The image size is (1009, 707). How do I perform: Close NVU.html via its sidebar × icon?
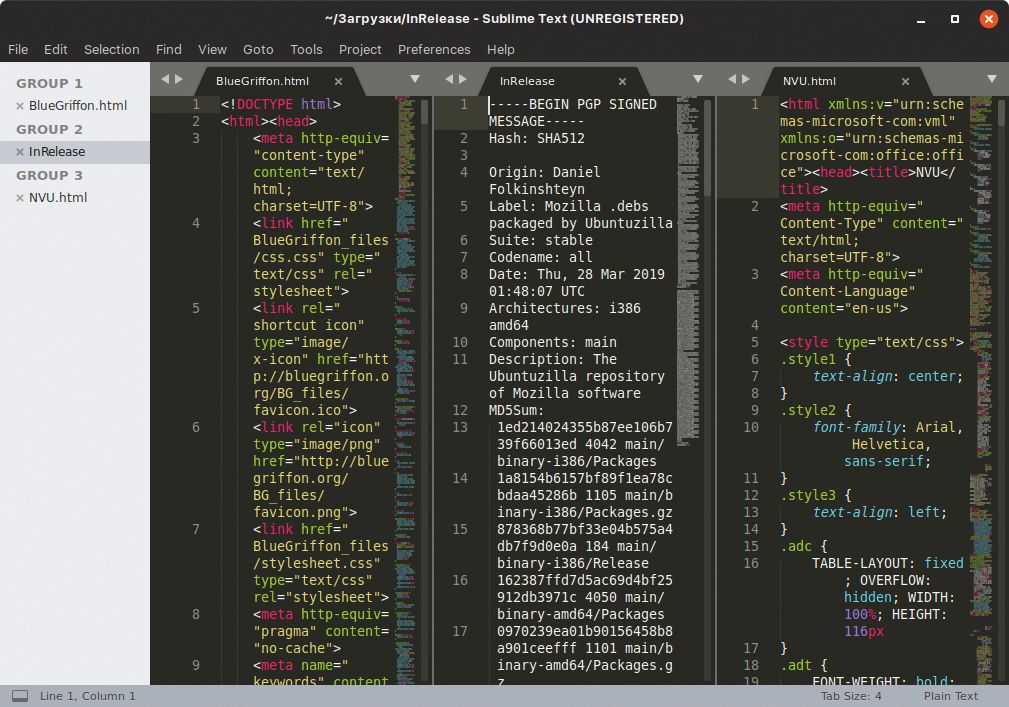coord(19,197)
